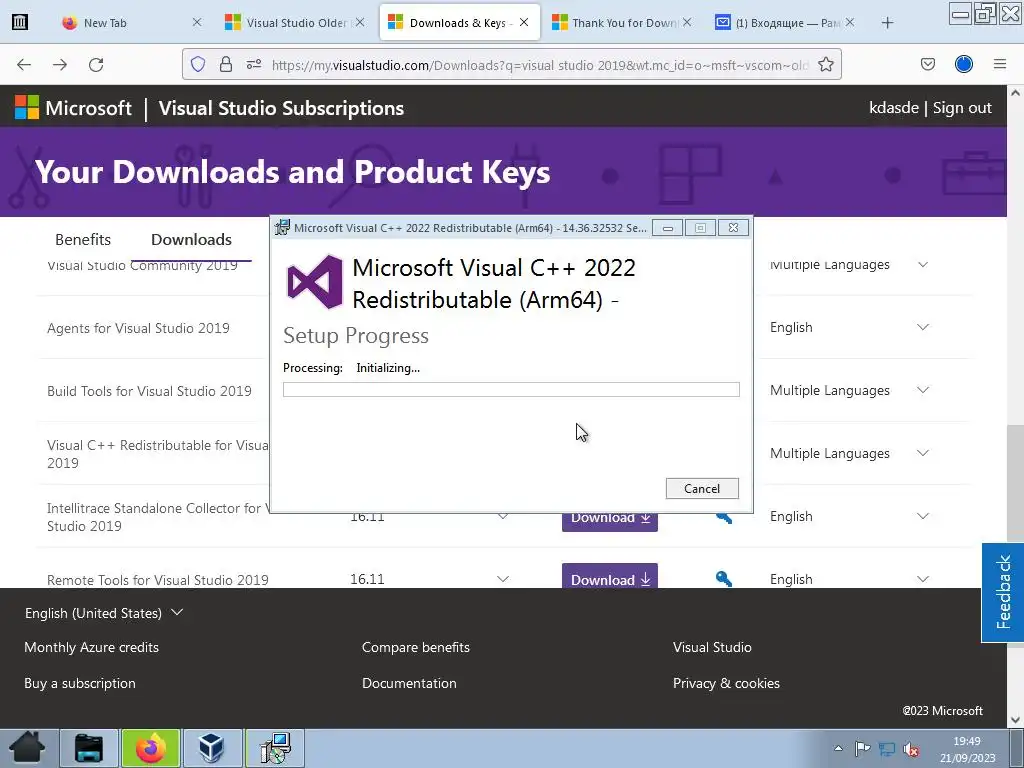Open the file manager taskbar icon
Image resolution: width=1024 pixels, height=768 pixels.
click(x=89, y=748)
